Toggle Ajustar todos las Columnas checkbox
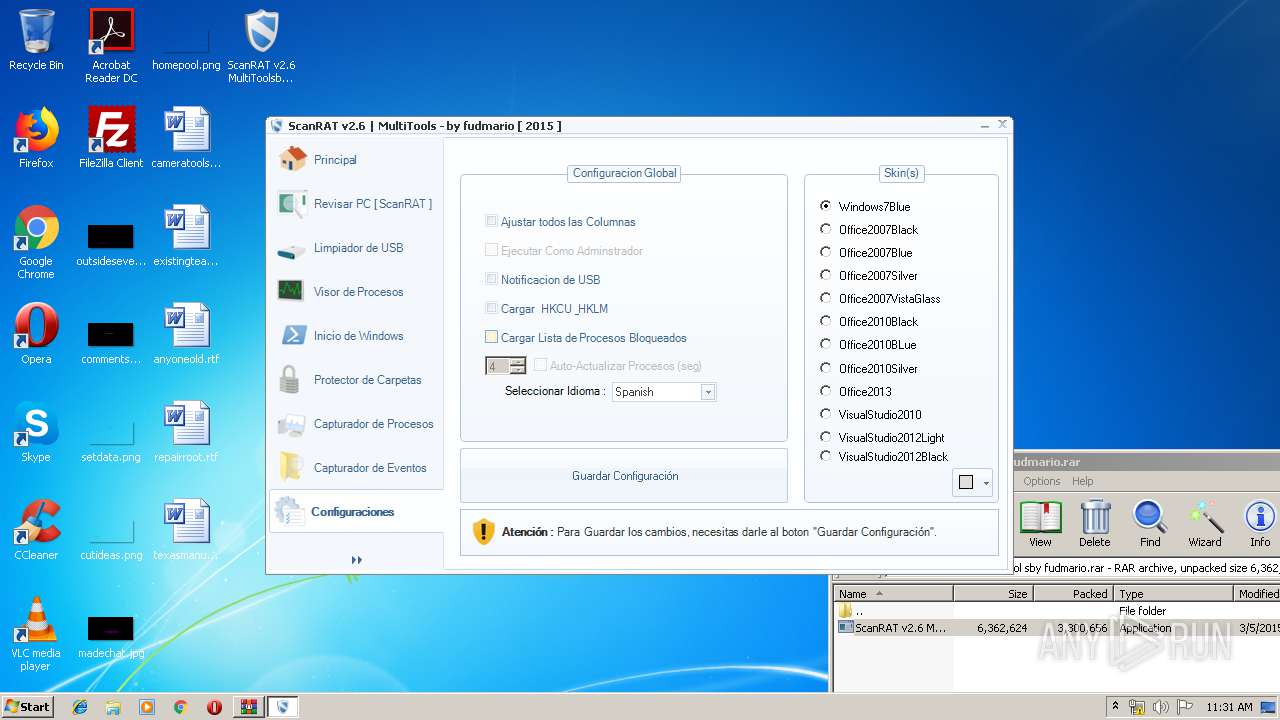Screen dimensions: 1280x720 (491, 222)
